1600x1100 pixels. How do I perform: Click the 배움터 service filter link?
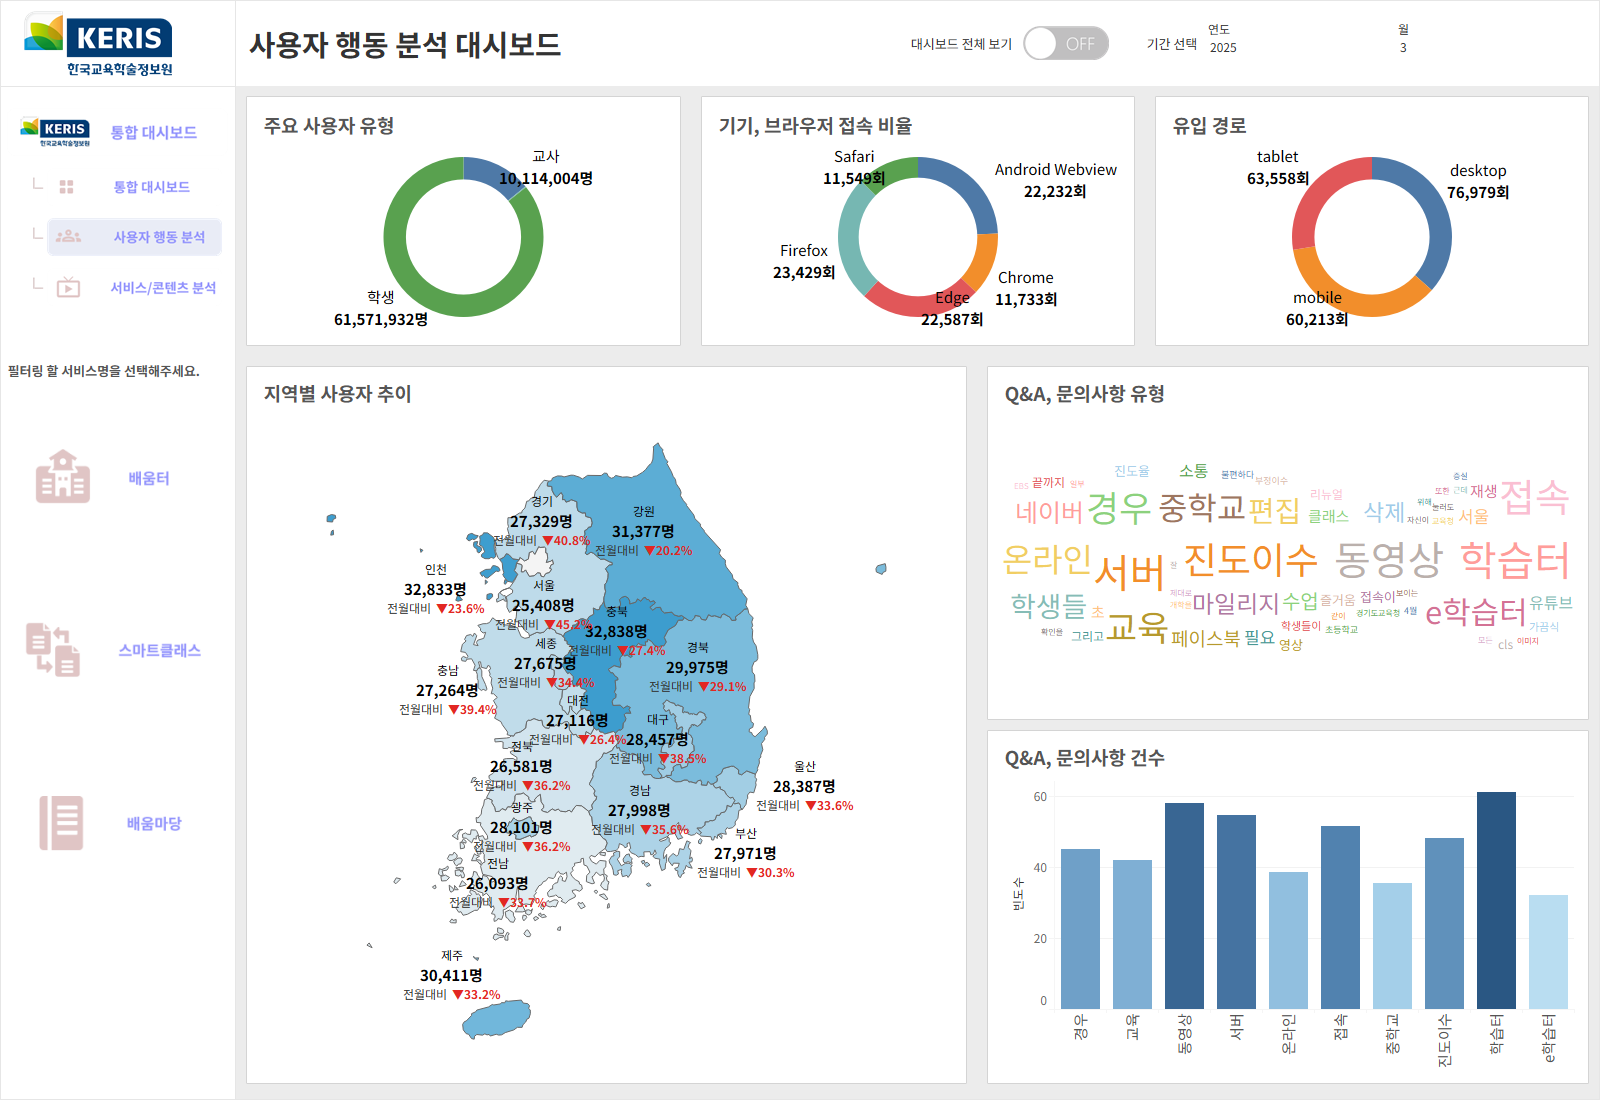[149, 478]
